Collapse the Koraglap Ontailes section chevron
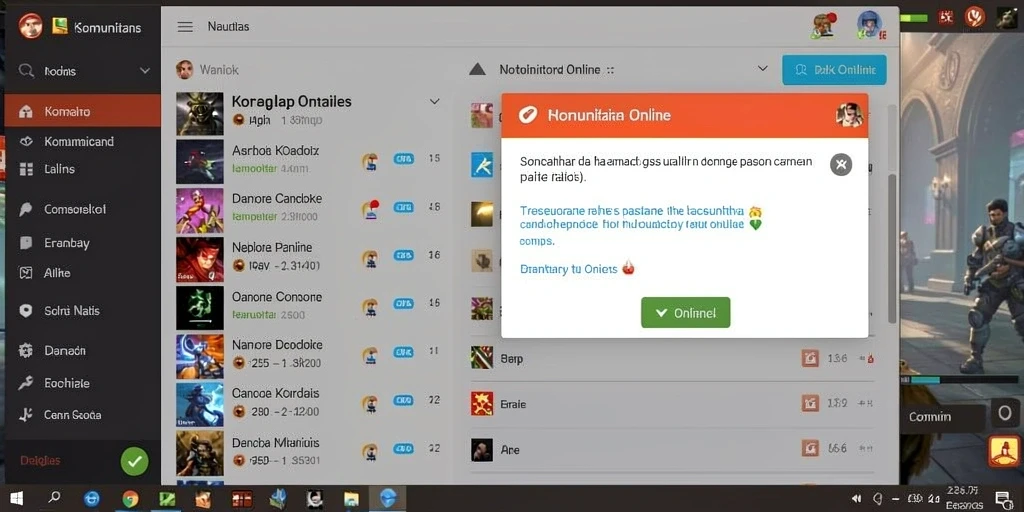 434,102
